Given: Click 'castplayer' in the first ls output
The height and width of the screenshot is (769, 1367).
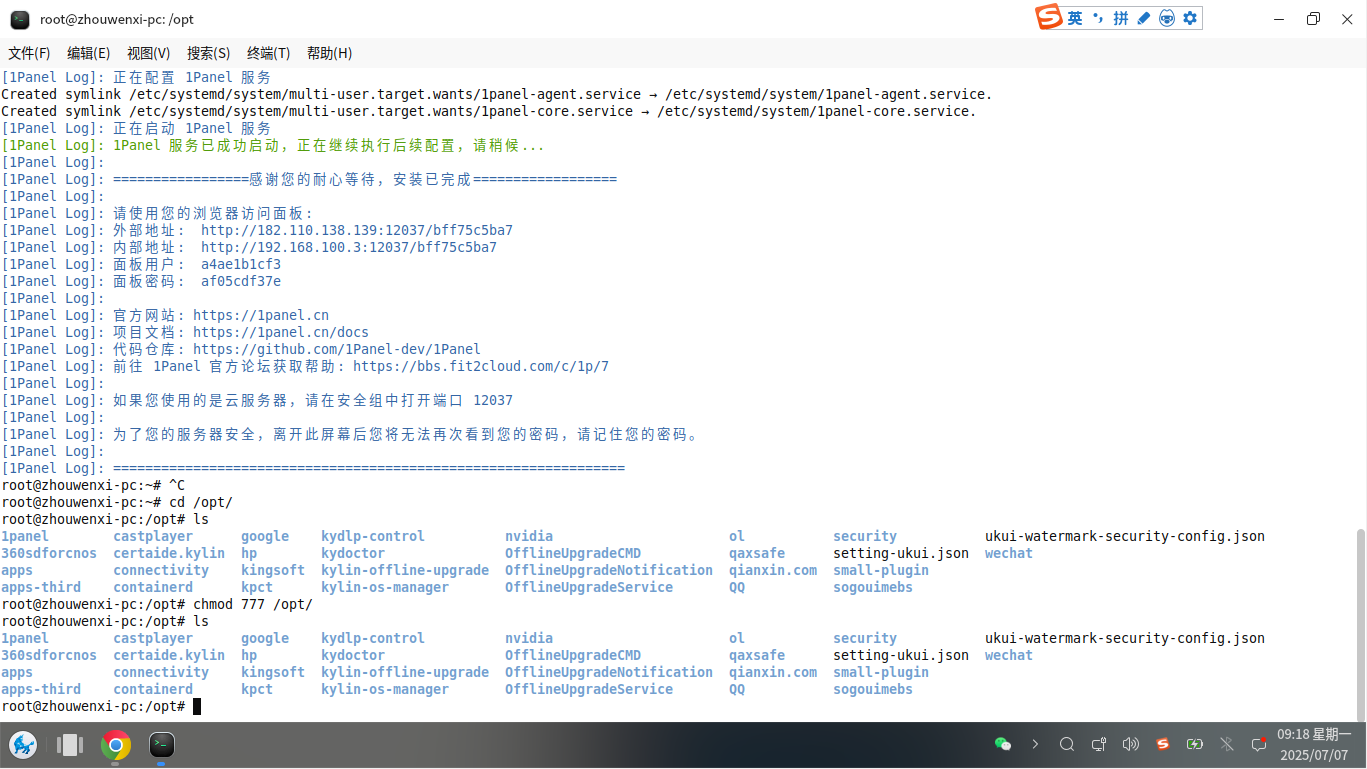Looking at the screenshot, I should (x=153, y=536).
